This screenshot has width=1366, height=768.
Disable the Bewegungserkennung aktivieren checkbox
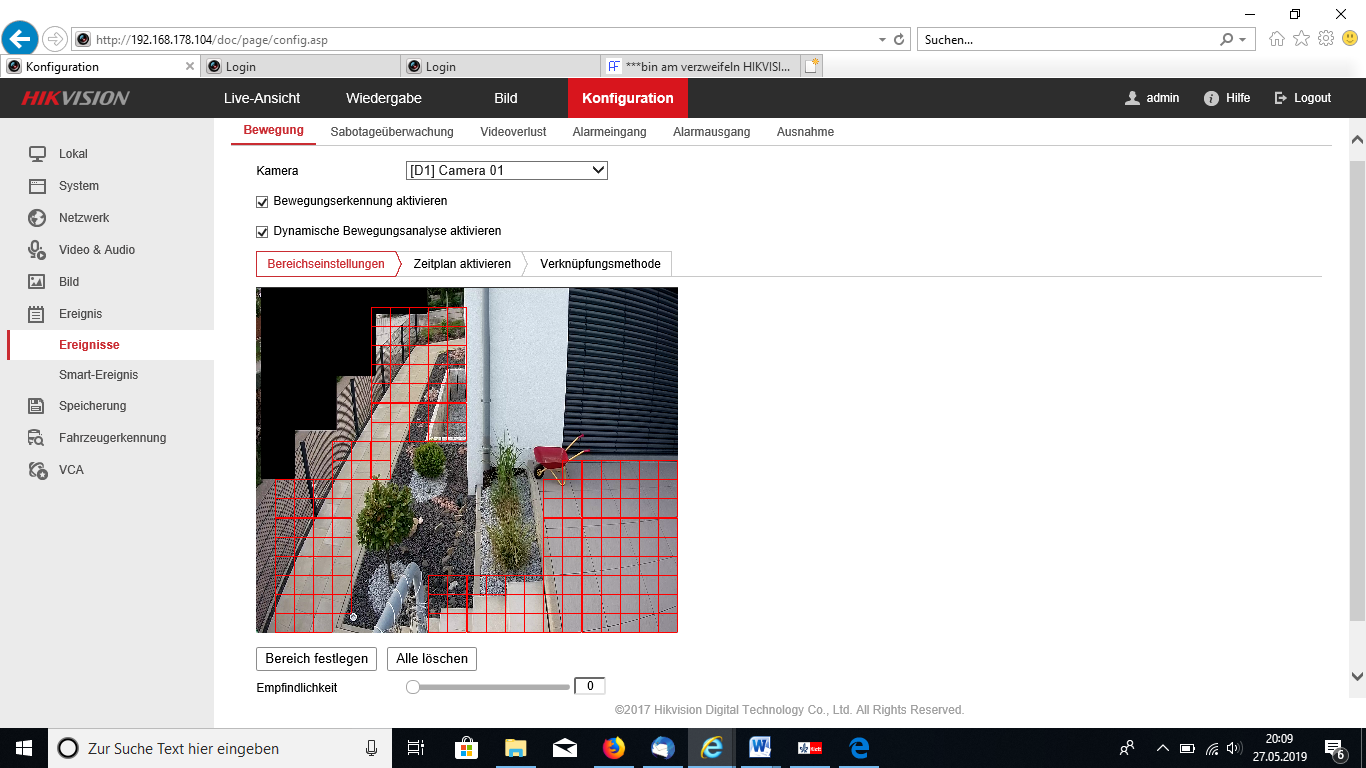[x=263, y=201]
